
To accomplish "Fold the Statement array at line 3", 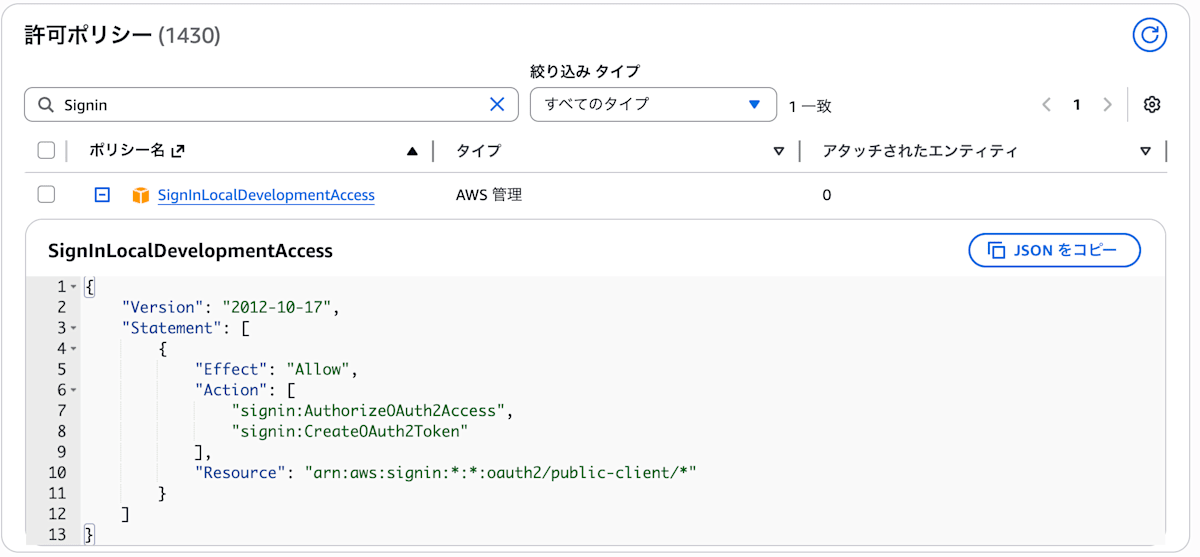I will pyautogui.click(x=74, y=328).
